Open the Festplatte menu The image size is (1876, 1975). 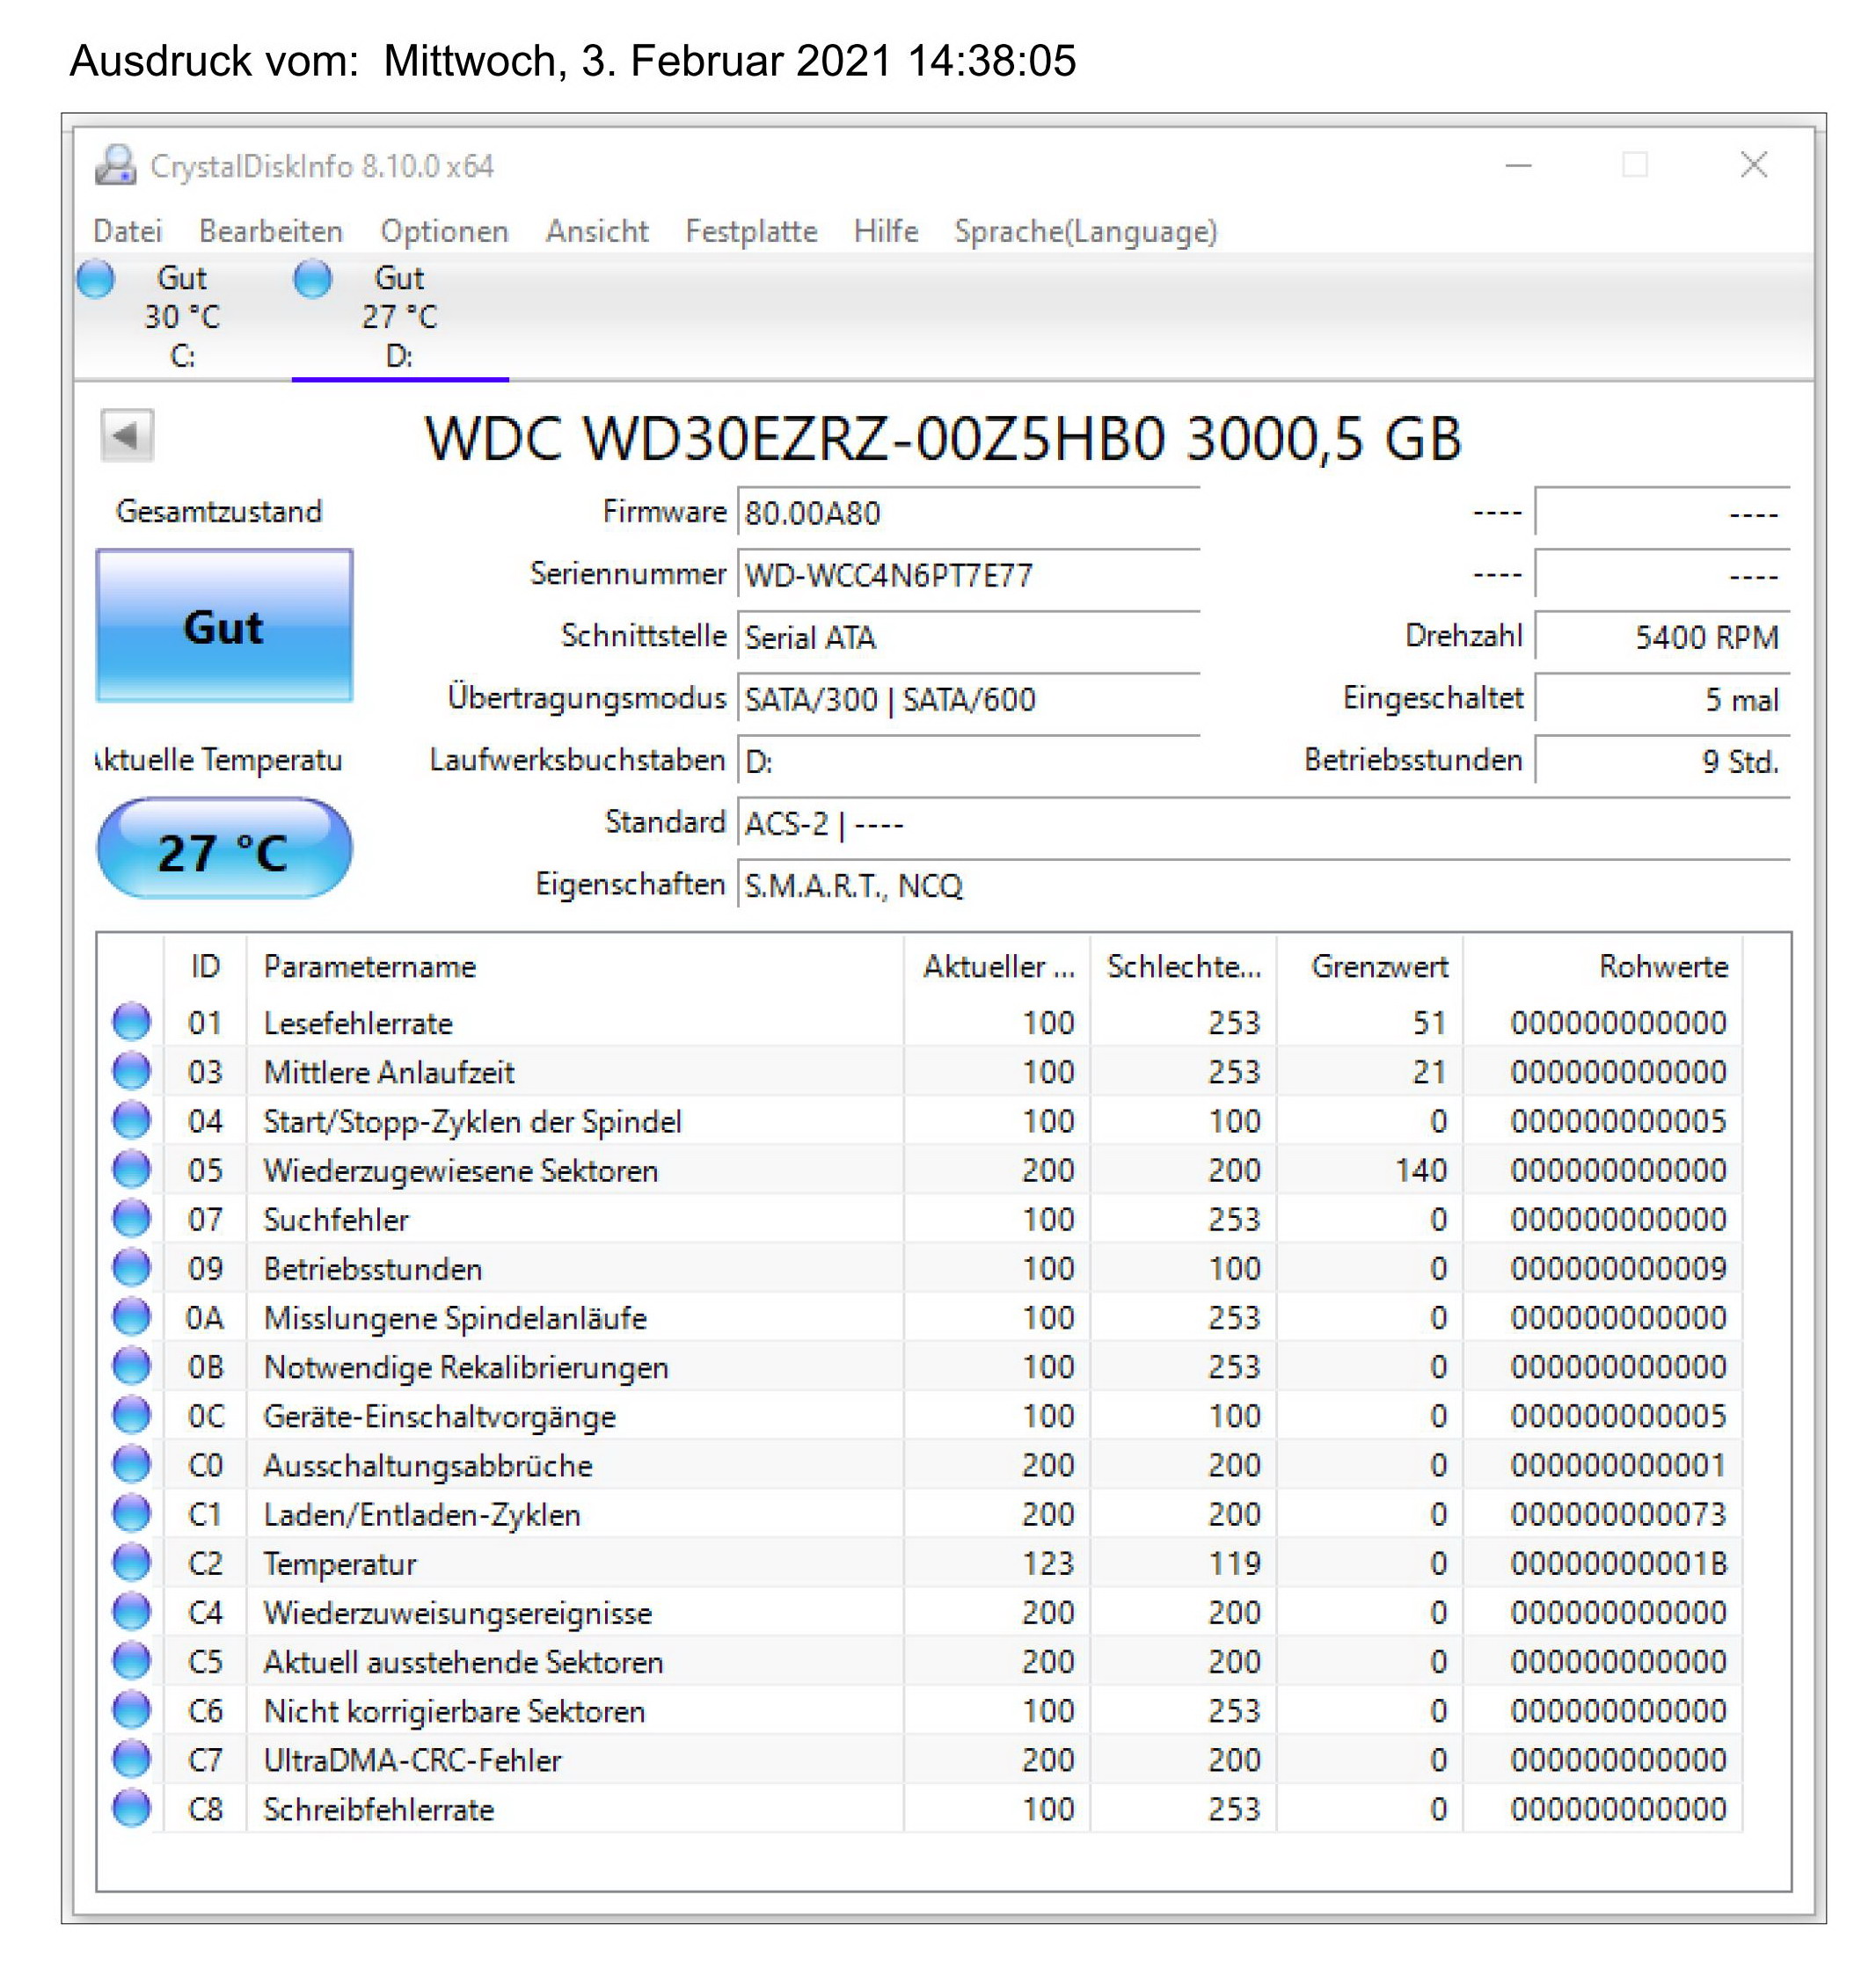pyautogui.click(x=751, y=231)
